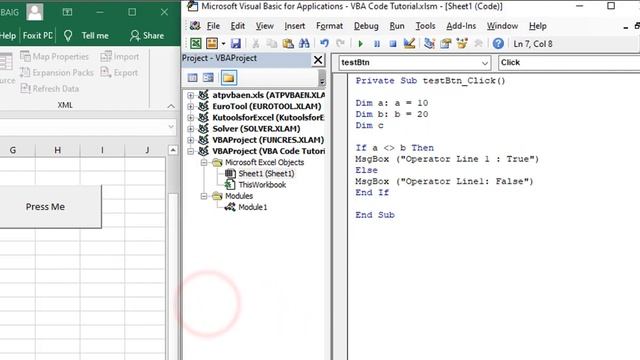The width and height of the screenshot is (640, 360).
Task: Open the Add-Ins menu
Action: [x=461, y=26]
